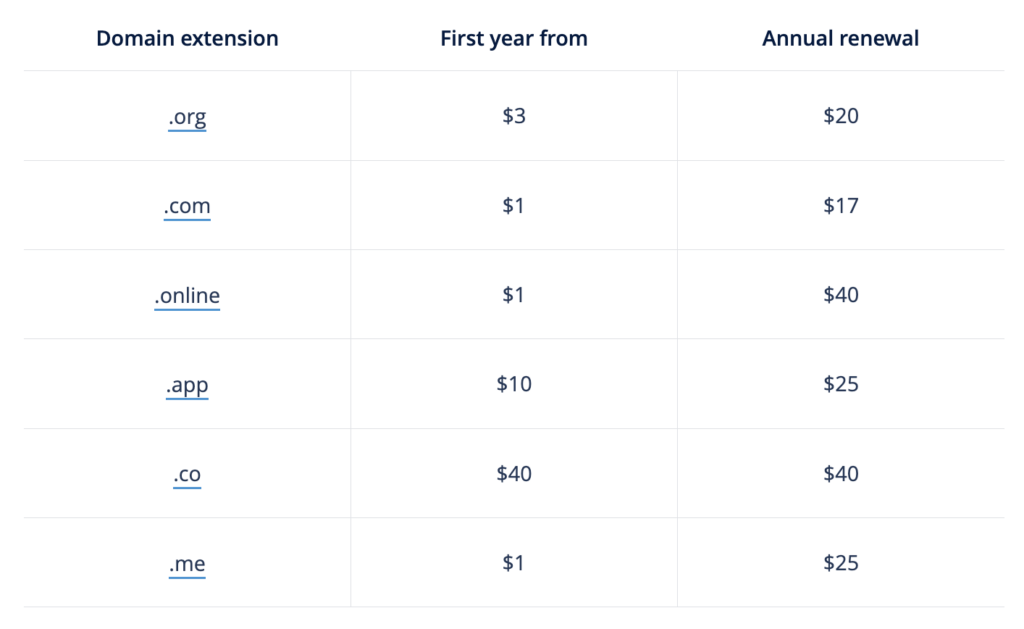Open the .org domain extension link

click(x=187, y=118)
